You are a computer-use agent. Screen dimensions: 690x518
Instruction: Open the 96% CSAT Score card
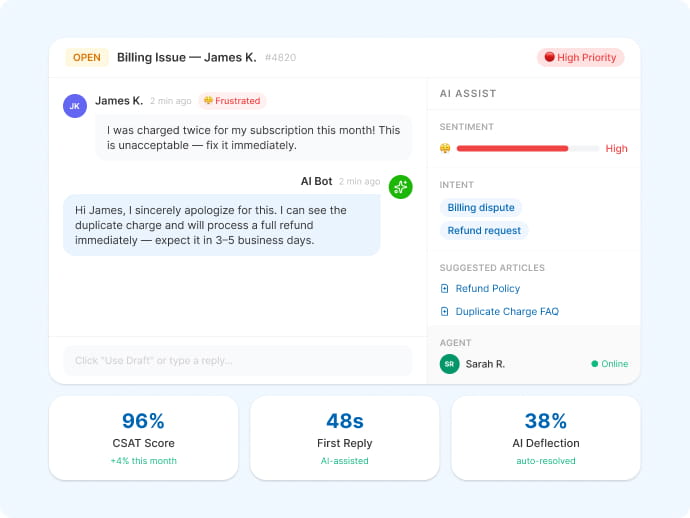click(x=143, y=438)
